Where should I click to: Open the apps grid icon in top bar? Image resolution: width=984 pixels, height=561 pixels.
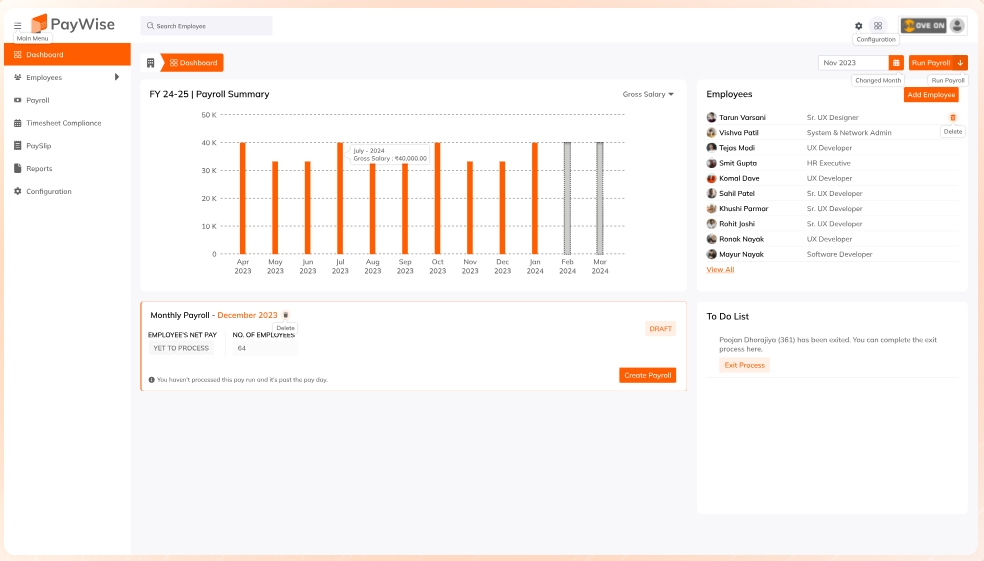878,26
